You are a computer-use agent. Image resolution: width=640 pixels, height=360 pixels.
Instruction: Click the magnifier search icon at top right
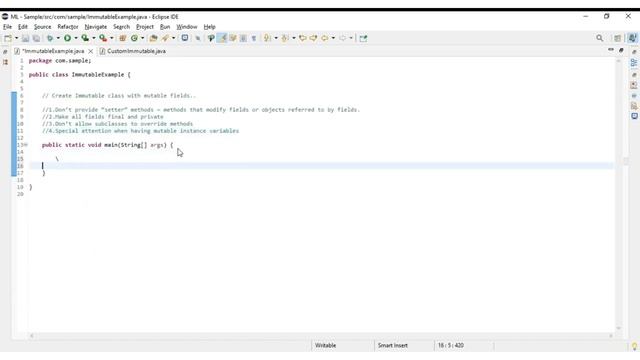pos(599,38)
